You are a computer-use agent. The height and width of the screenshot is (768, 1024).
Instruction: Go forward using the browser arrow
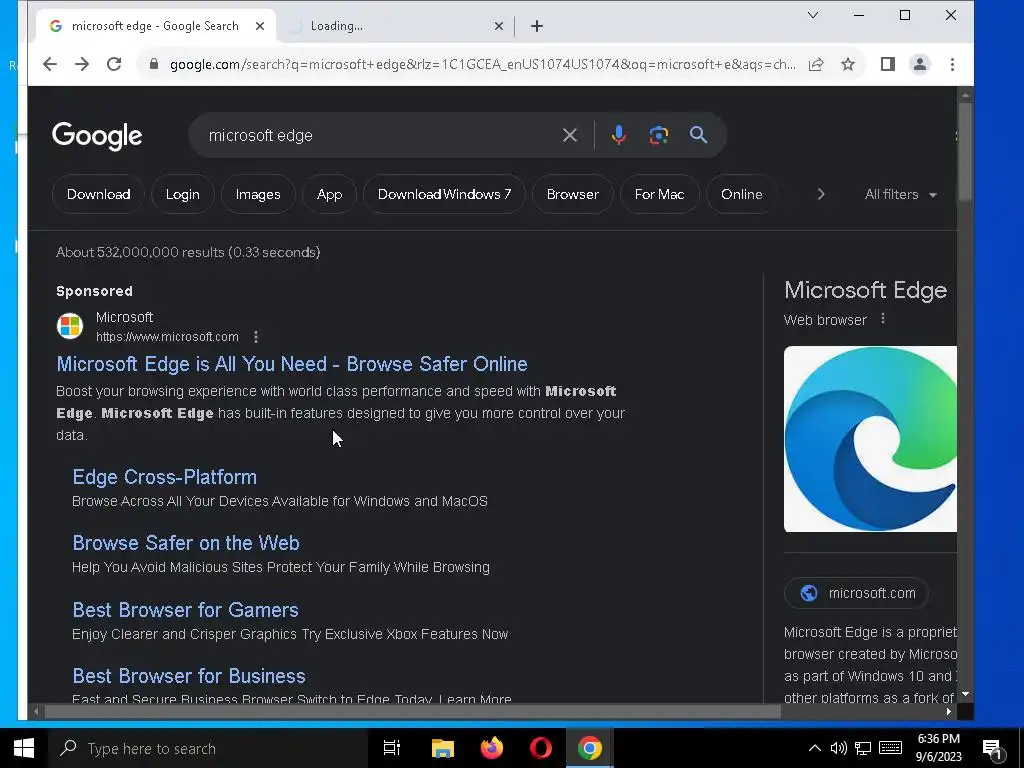pos(82,64)
